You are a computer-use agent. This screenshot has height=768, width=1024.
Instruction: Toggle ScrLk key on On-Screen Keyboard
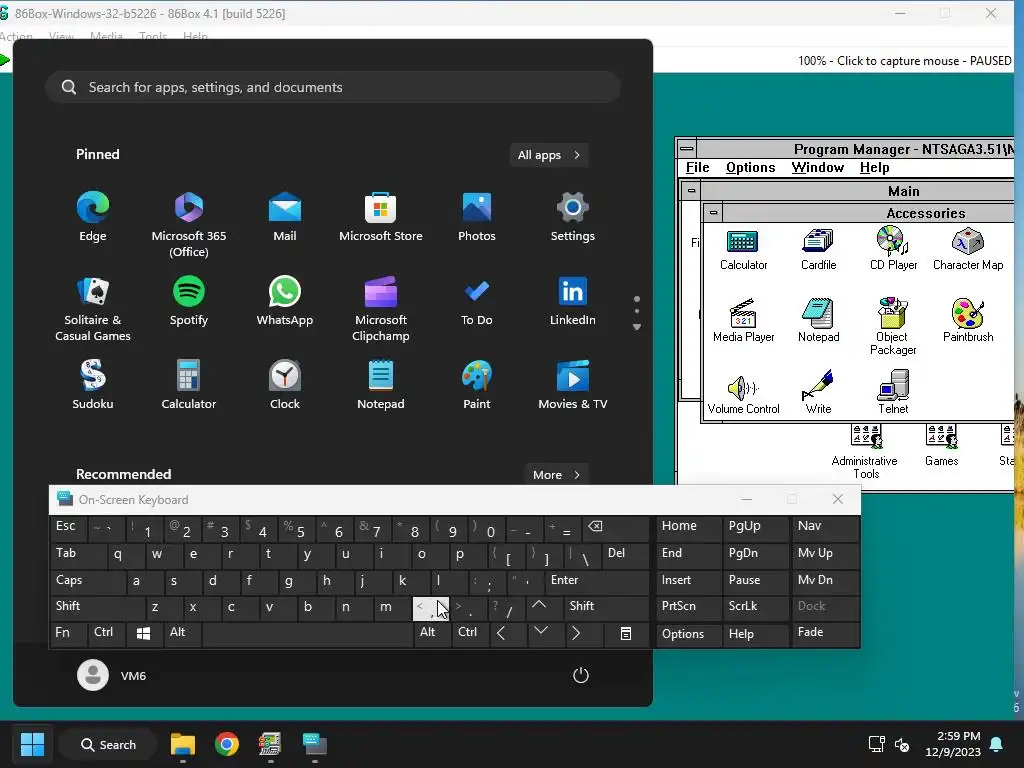click(x=755, y=607)
